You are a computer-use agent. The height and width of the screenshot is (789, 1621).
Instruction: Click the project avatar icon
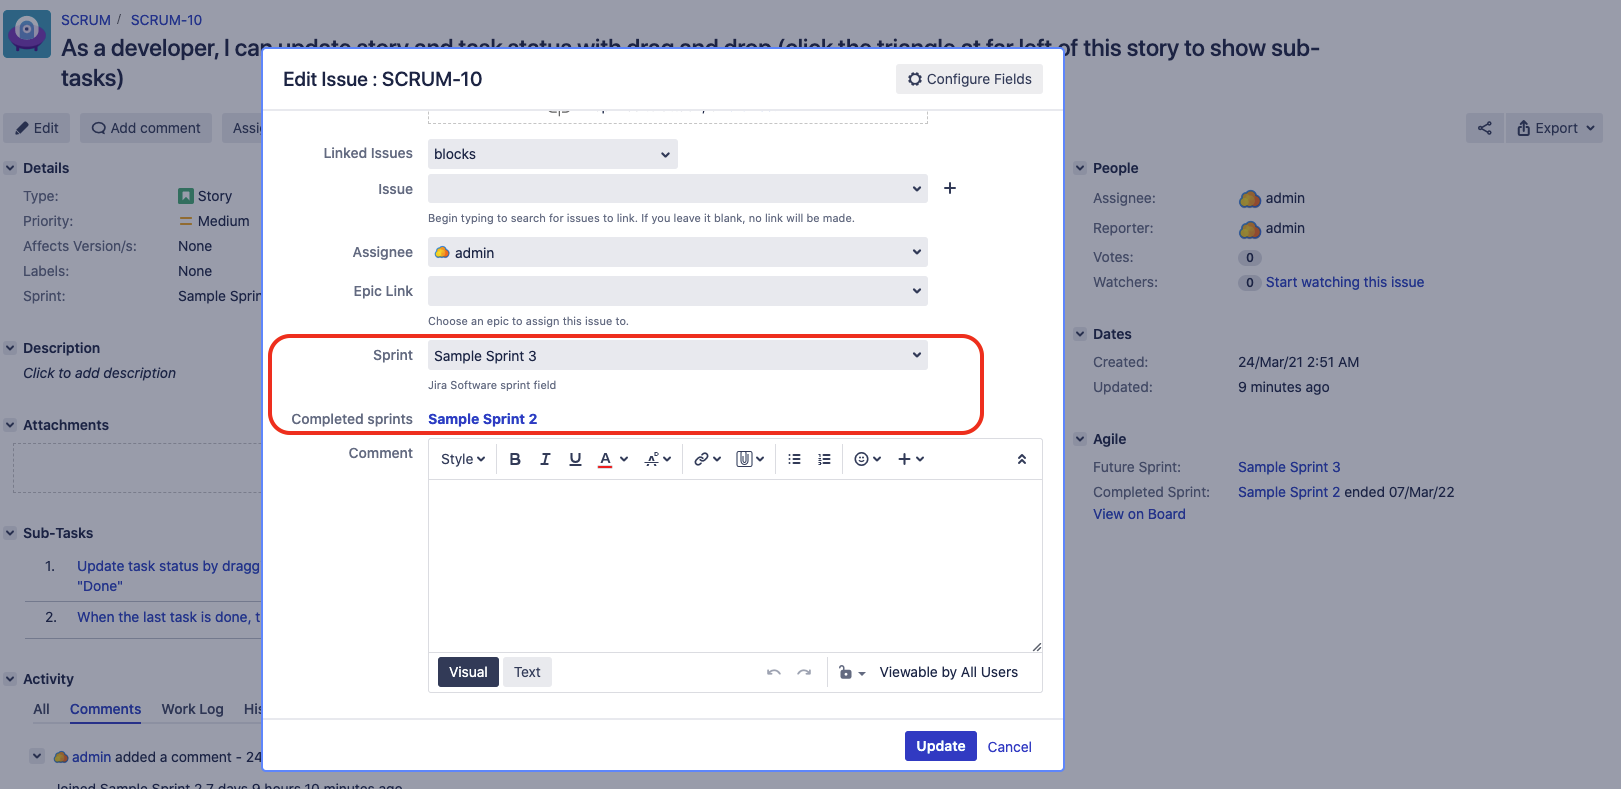(x=27, y=34)
